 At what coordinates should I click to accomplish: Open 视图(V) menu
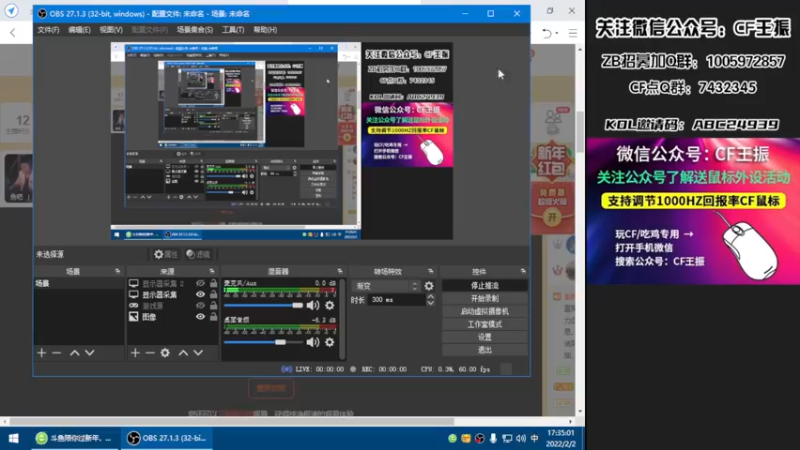(x=111, y=30)
